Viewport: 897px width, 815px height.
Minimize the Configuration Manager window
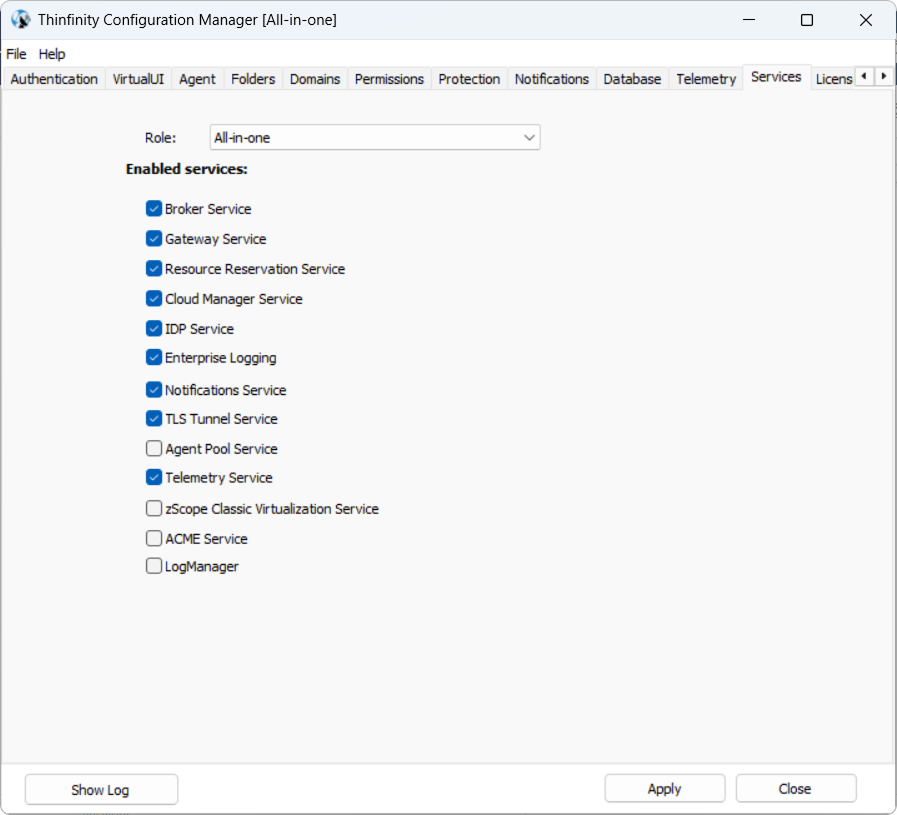coord(749,20)
